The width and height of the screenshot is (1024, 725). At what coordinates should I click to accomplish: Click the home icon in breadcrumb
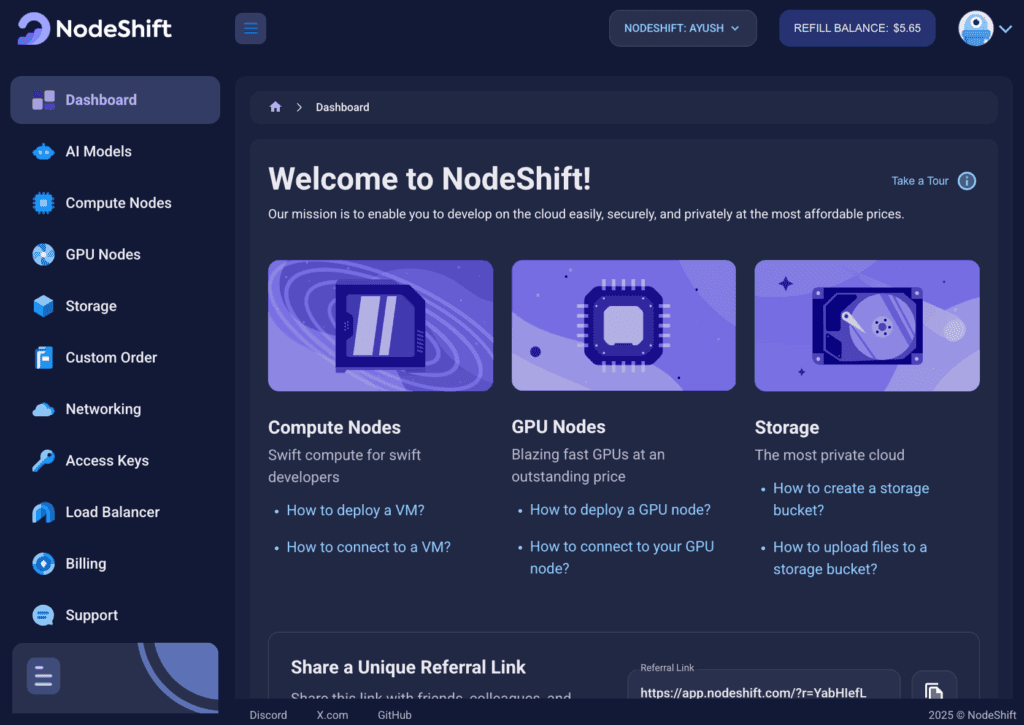point(276,107)
